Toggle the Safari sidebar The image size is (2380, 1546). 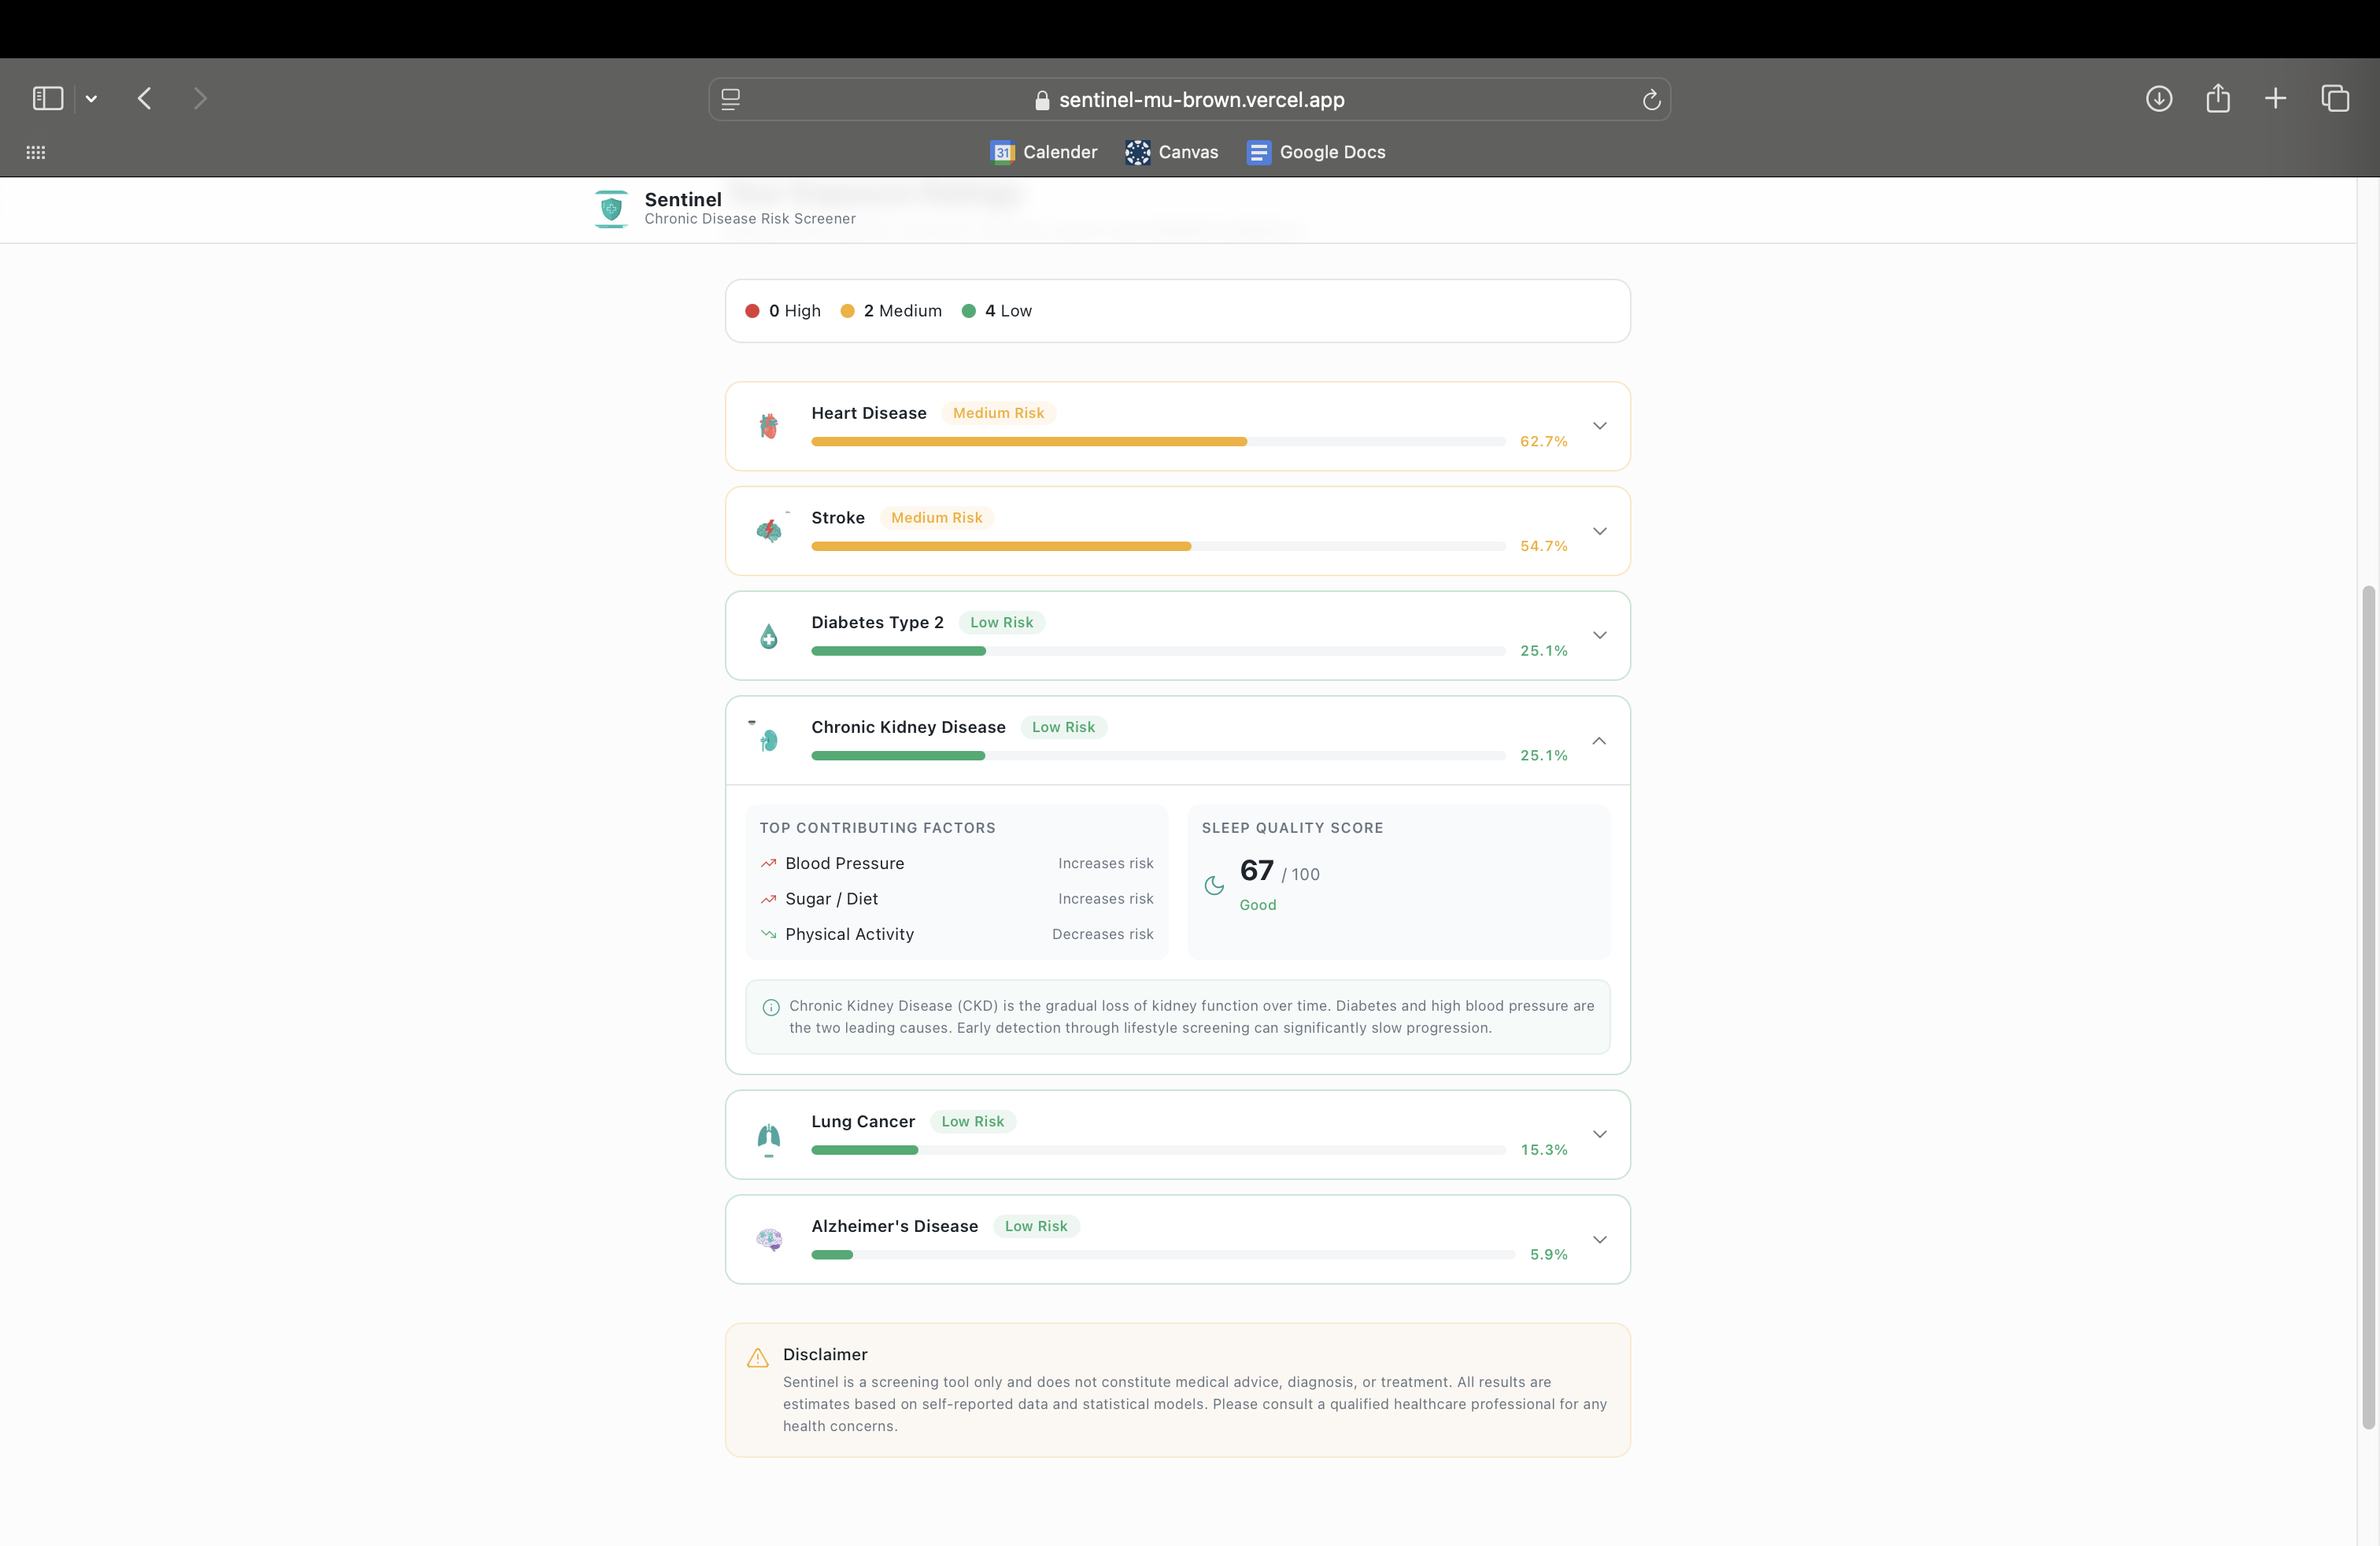[48, 98]
